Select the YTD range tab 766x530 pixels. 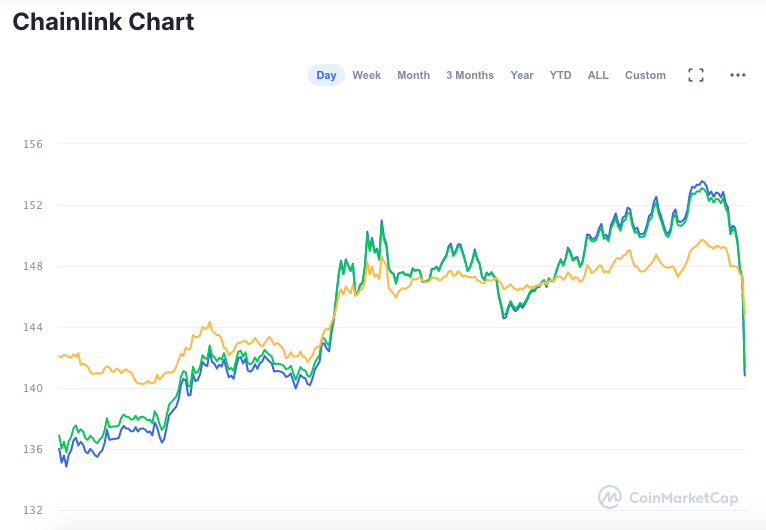(x=560, y=75)
